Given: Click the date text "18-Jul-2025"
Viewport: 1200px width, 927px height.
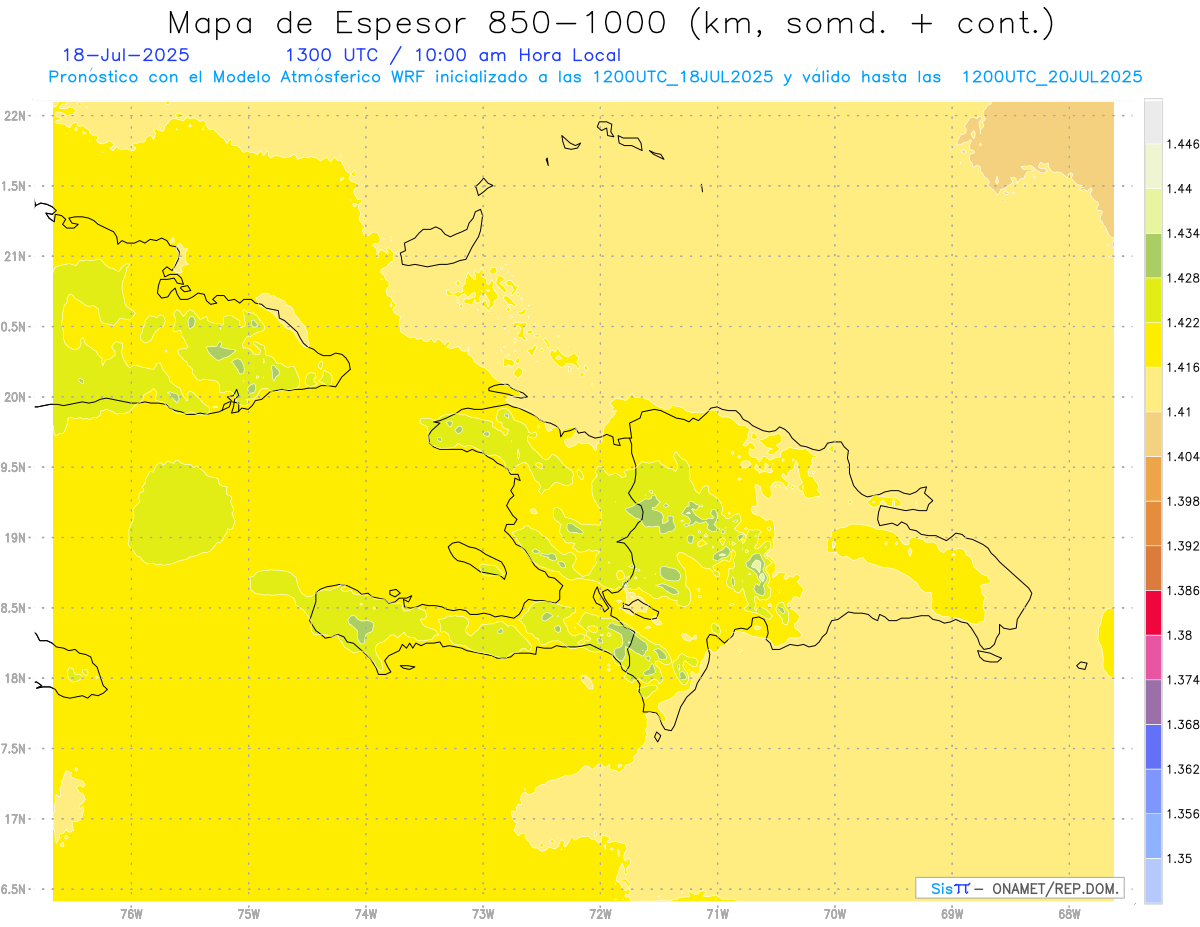Looking at the screenshot, I should [x=125, y=55].
